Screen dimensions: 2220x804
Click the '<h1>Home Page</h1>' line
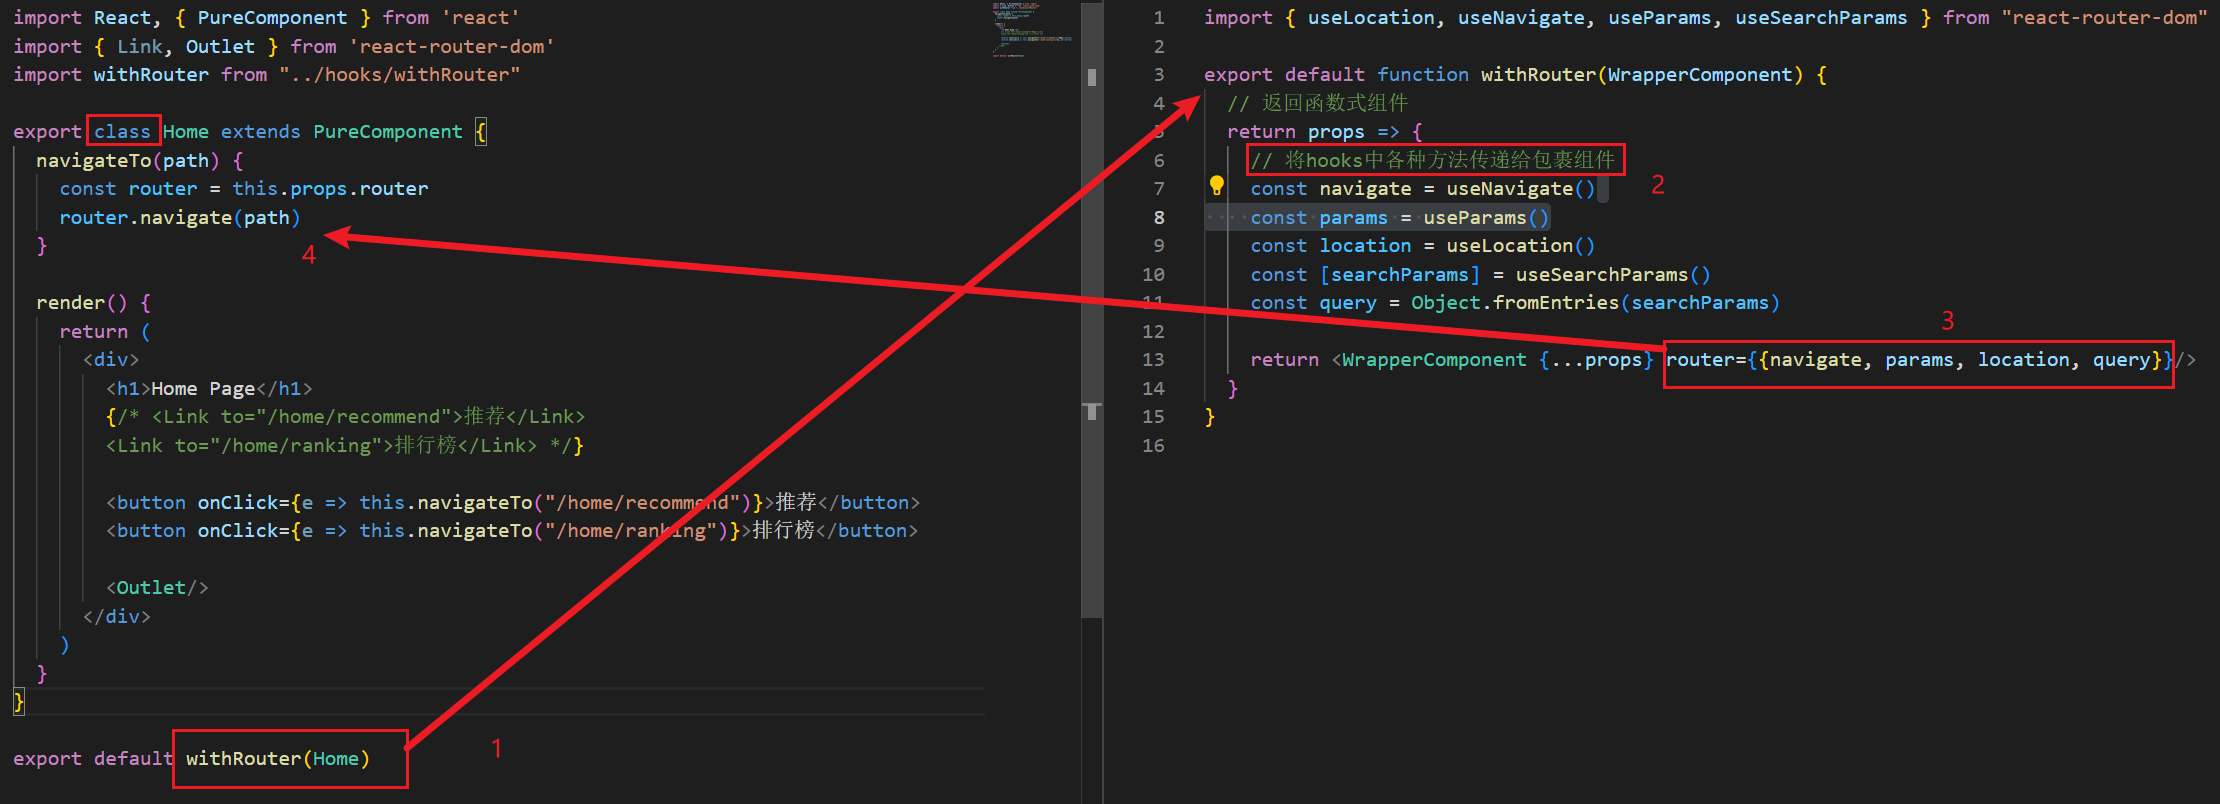click(210, 389)
